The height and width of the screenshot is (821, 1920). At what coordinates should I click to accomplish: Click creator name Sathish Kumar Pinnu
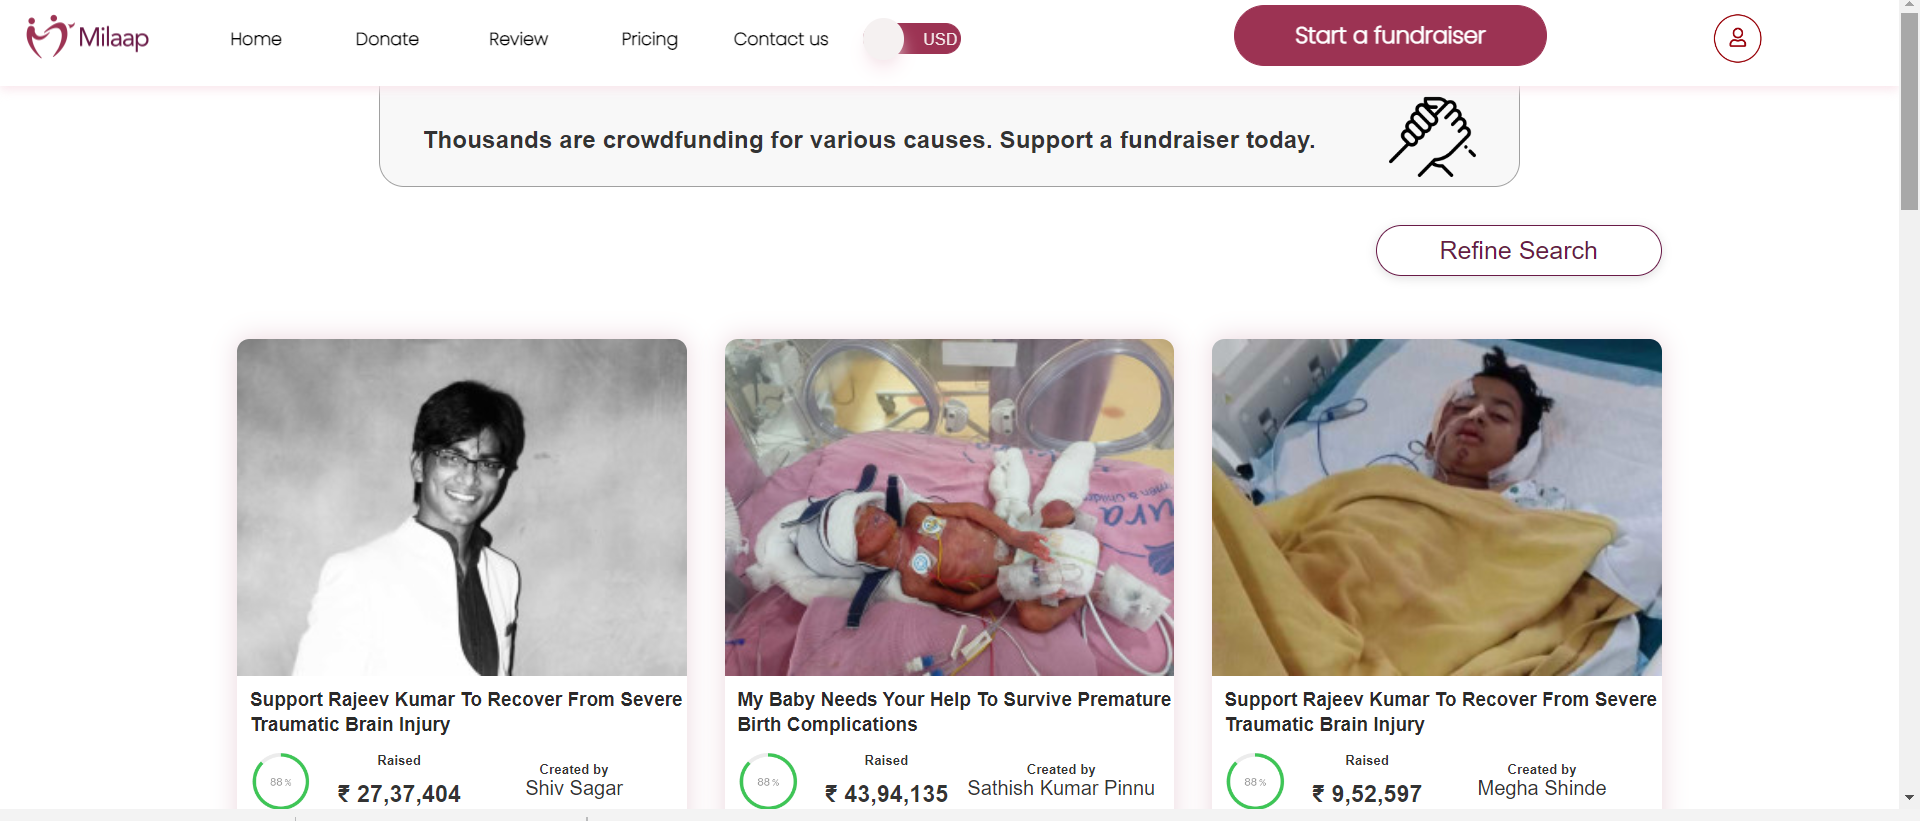(x=1061, y=788)
